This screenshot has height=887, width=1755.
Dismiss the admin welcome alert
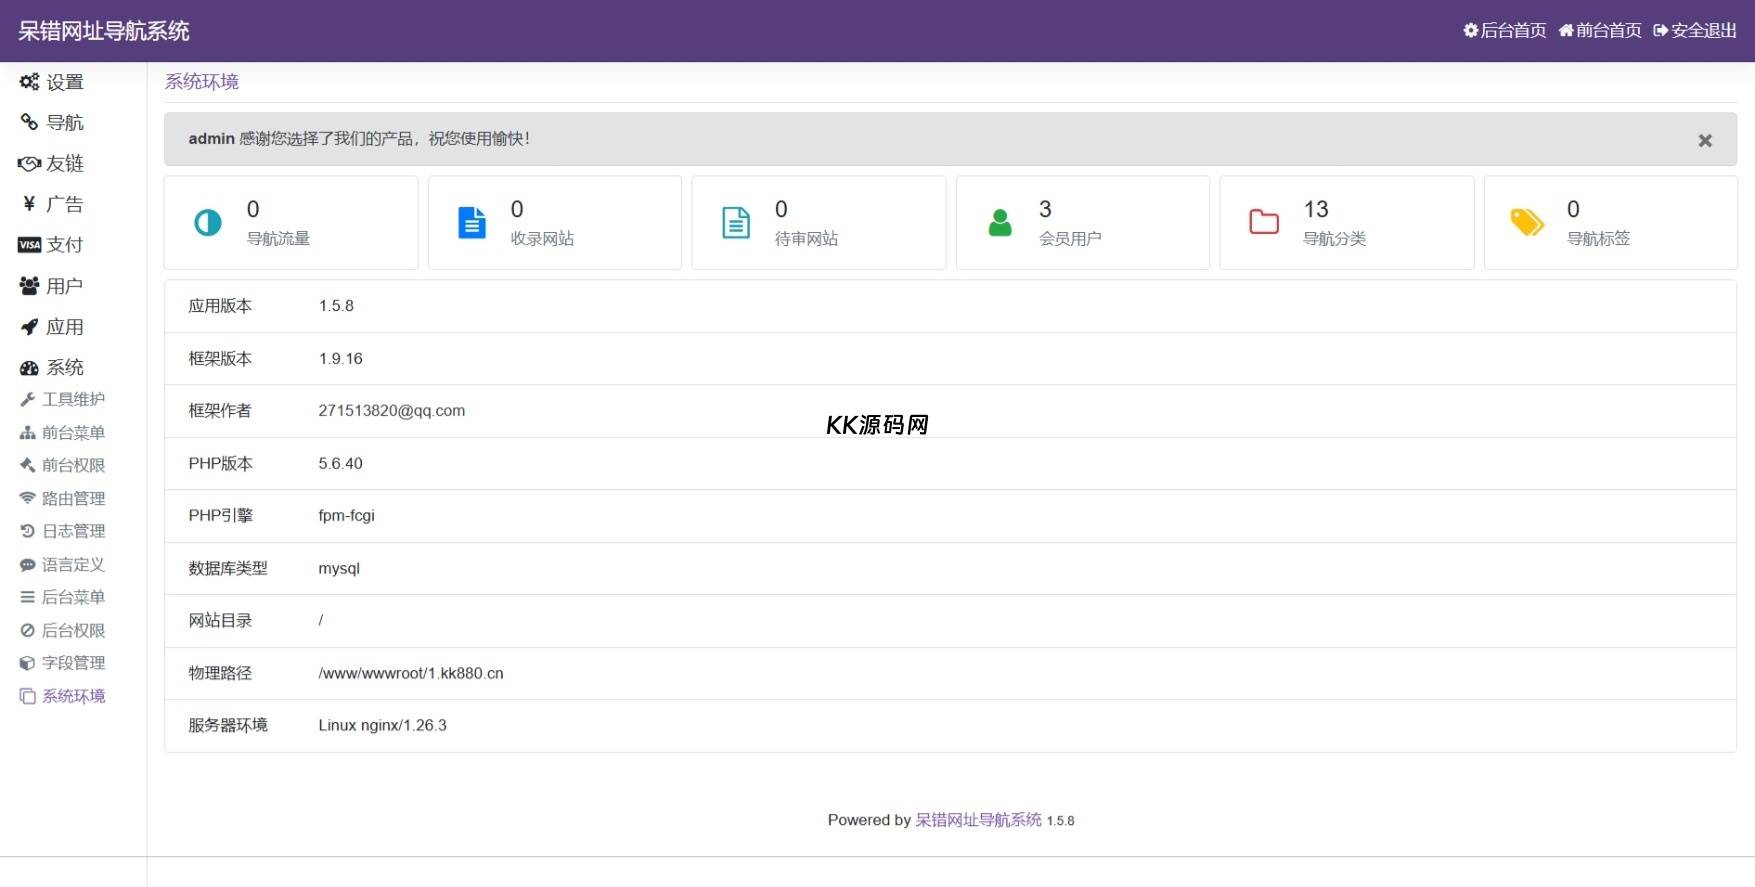(1705, 141)
